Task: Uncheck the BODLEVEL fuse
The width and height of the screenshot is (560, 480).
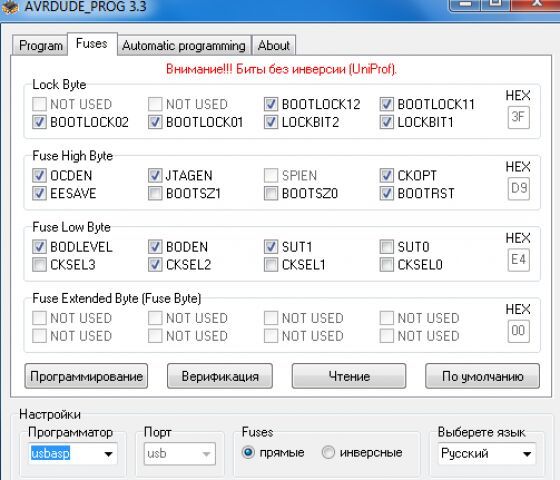Action: point(39,247)
